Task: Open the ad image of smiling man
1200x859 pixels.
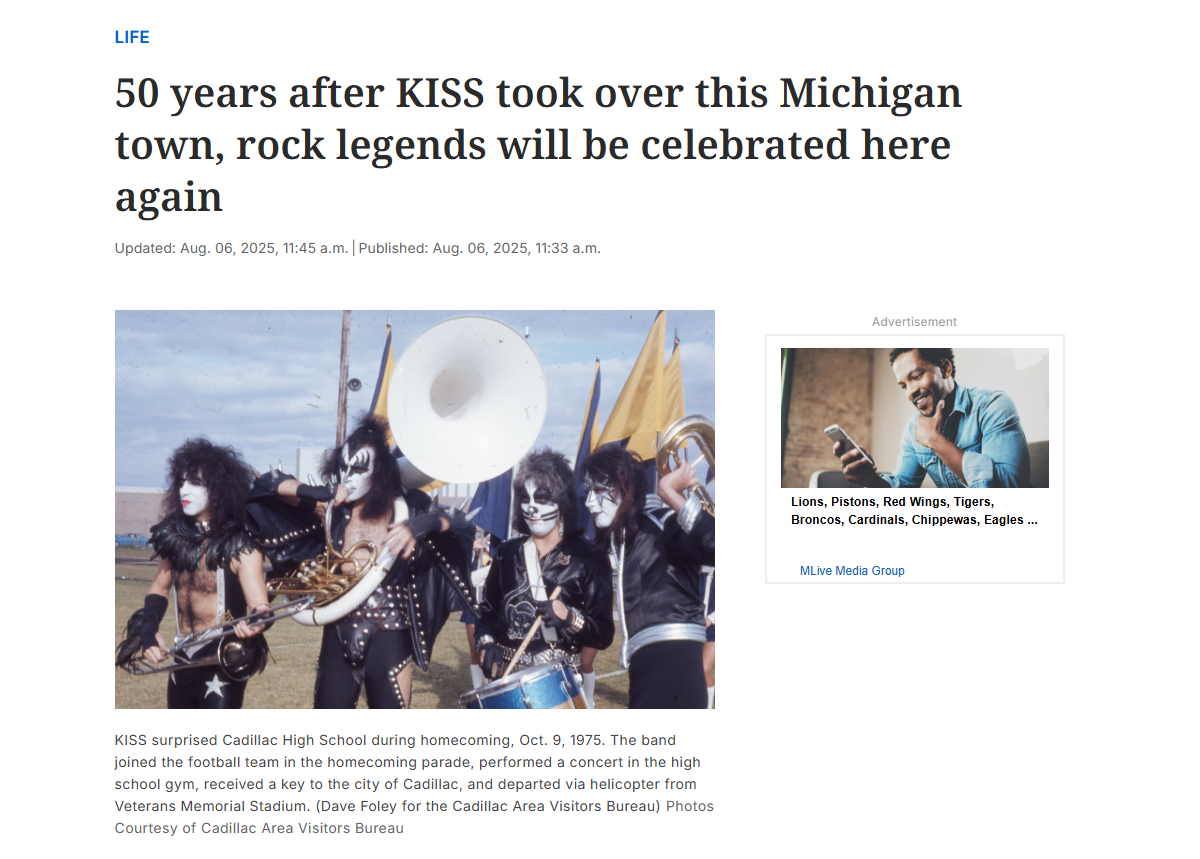Action: click(915, 418)
